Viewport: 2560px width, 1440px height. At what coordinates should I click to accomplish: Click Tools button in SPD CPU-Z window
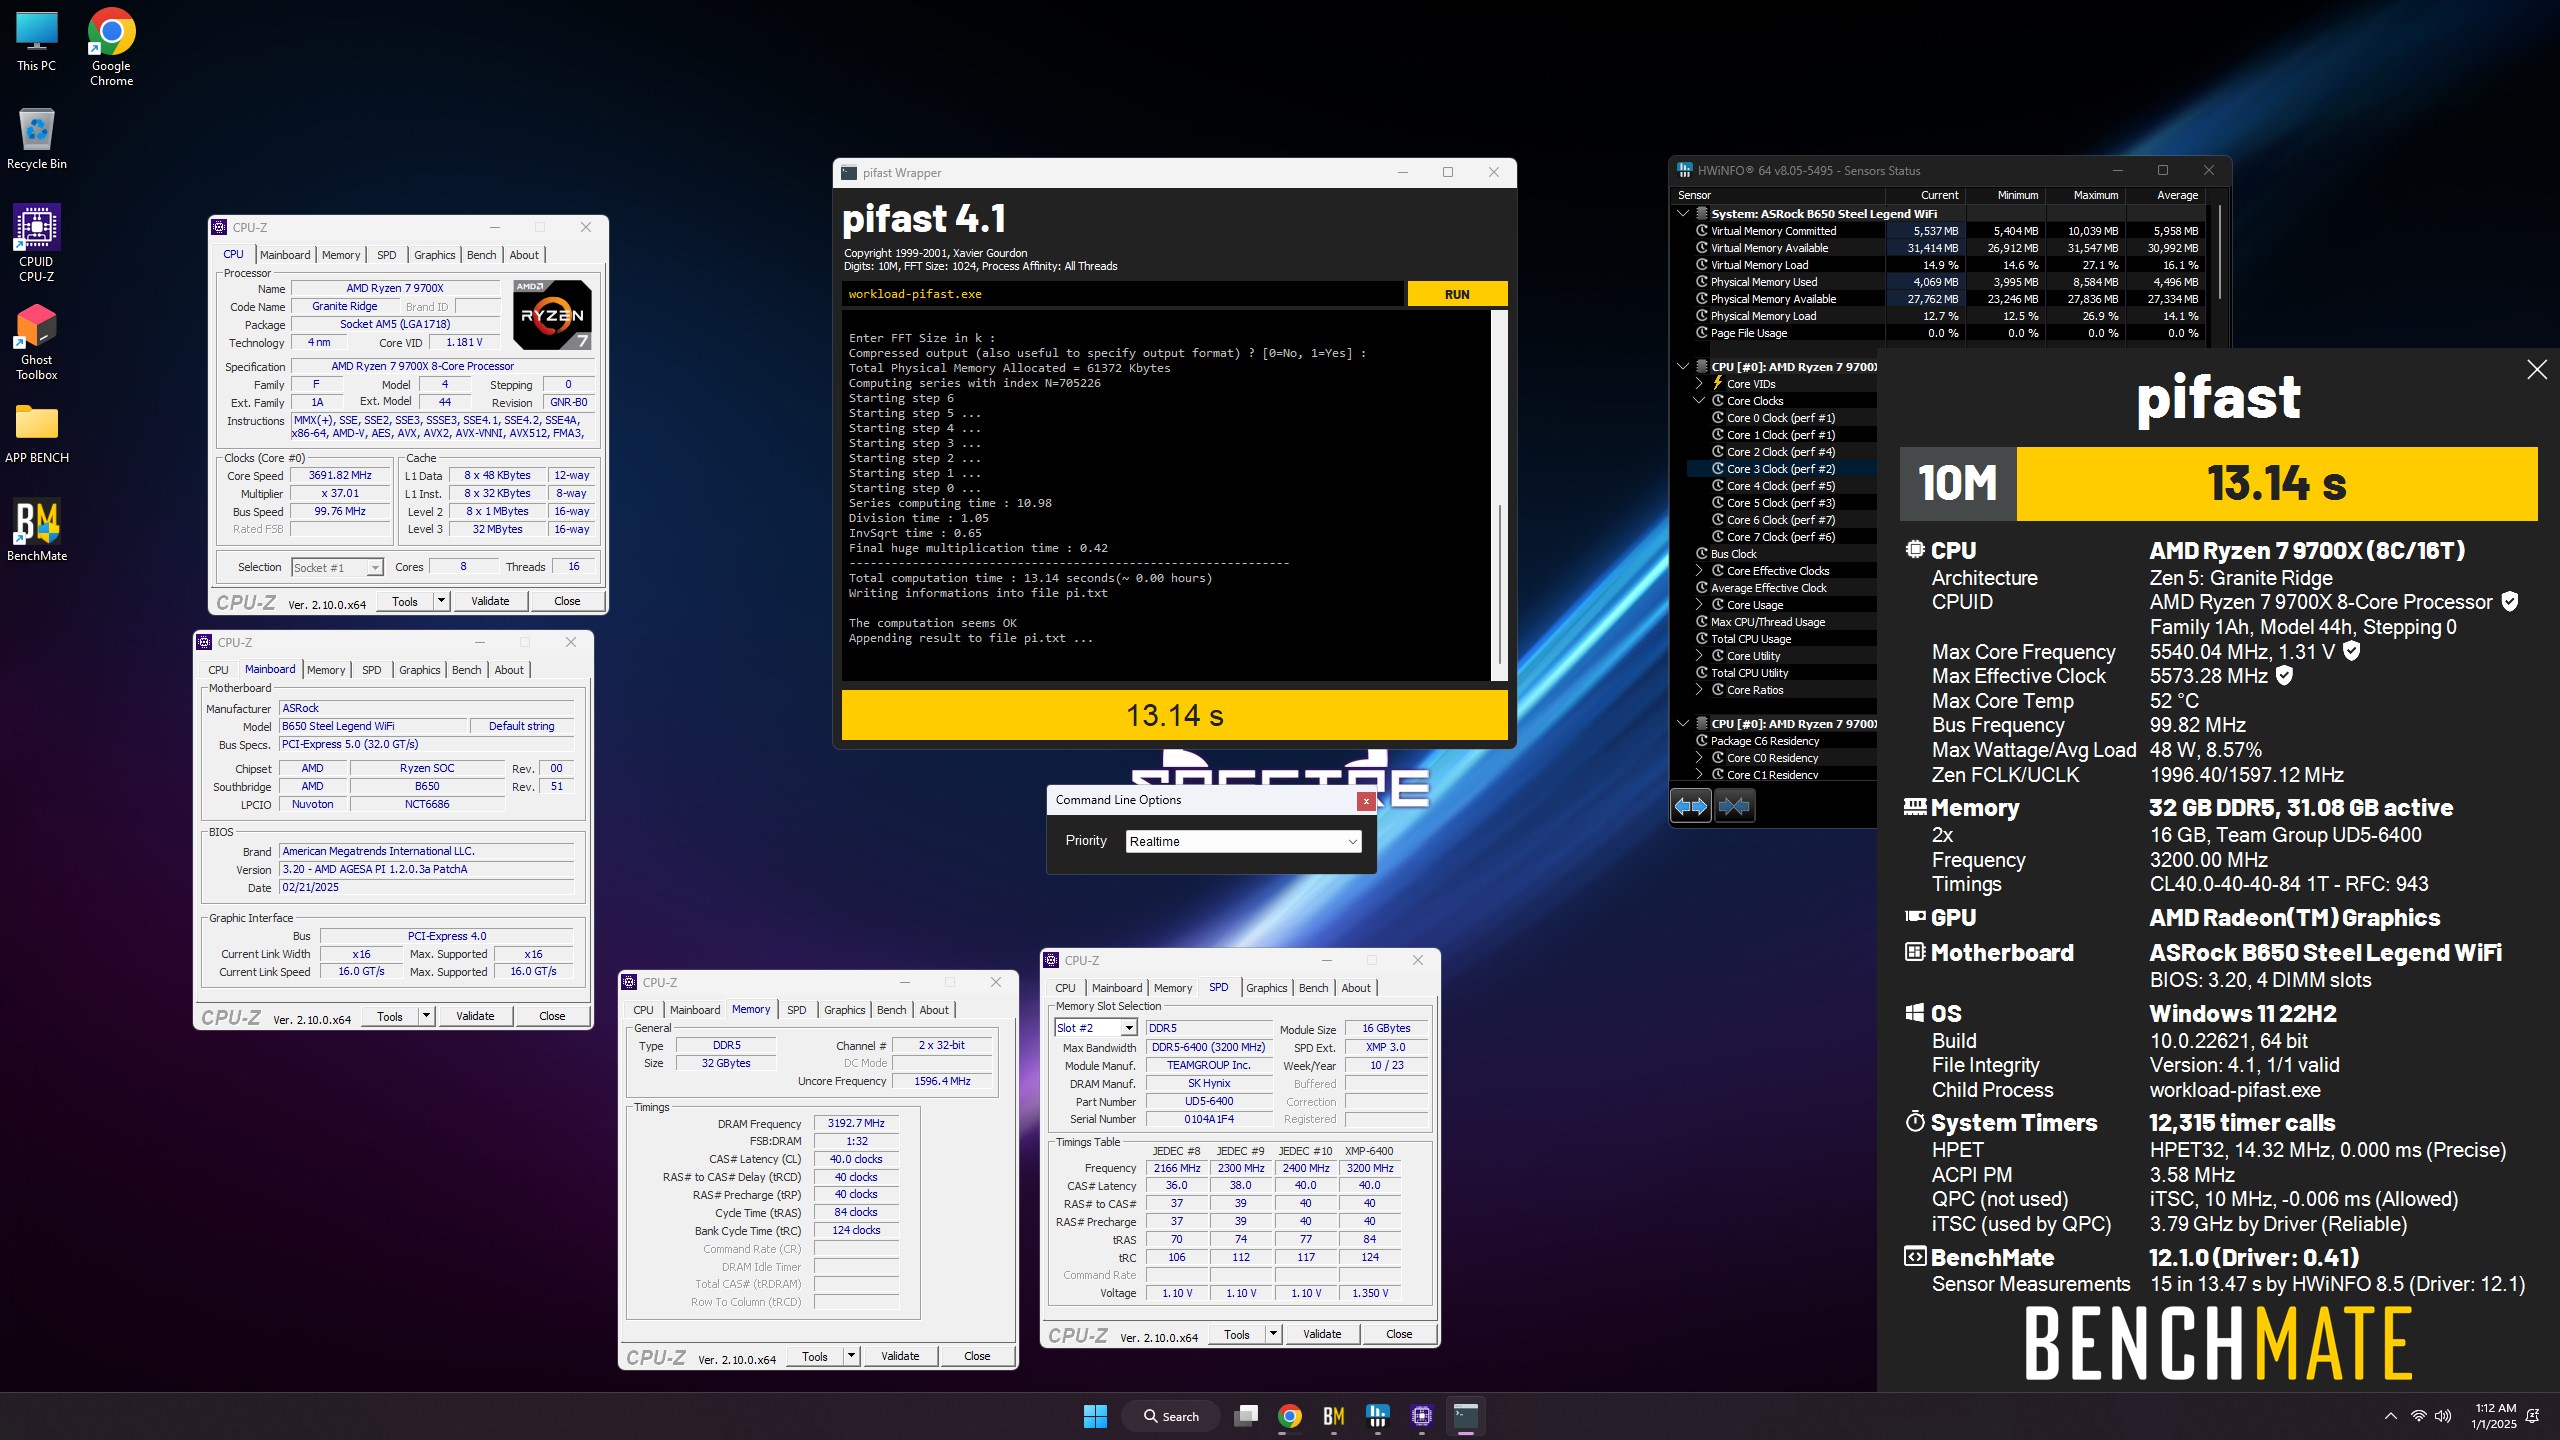pyautogui.click(x=1237, y=1334)
